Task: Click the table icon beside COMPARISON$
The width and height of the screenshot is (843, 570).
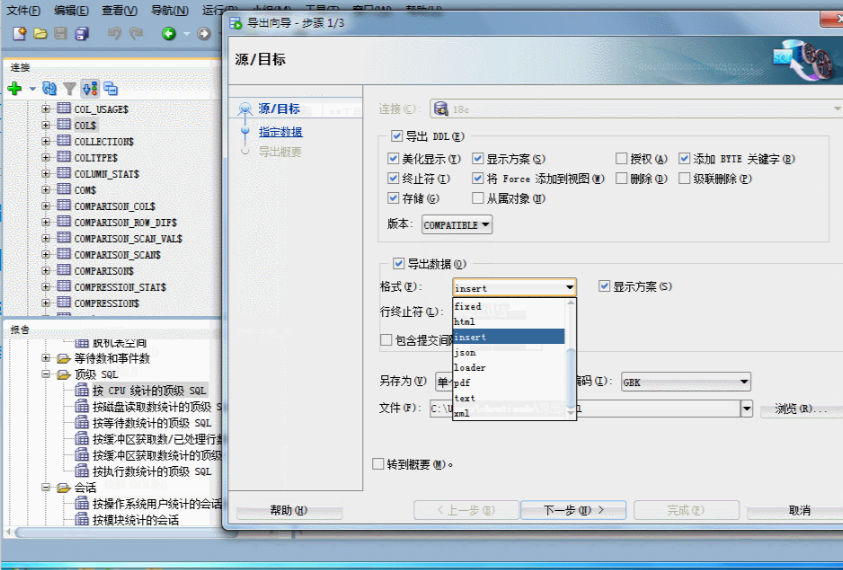Action: pyautogui.click(x=64, y=270)
